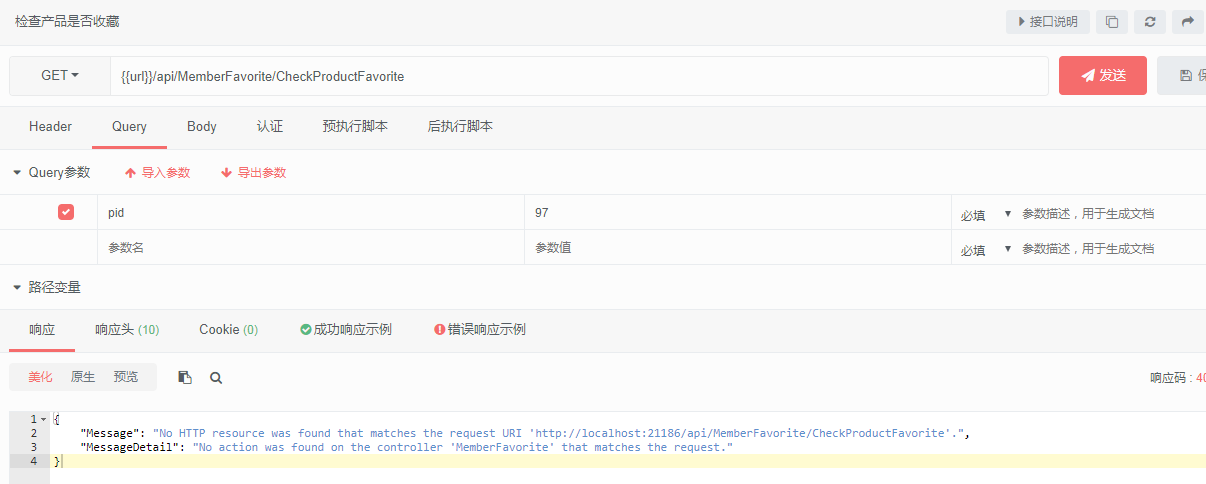Click 导入参数 link
Screen dimensions: 1206x484
tap(157, 173)
